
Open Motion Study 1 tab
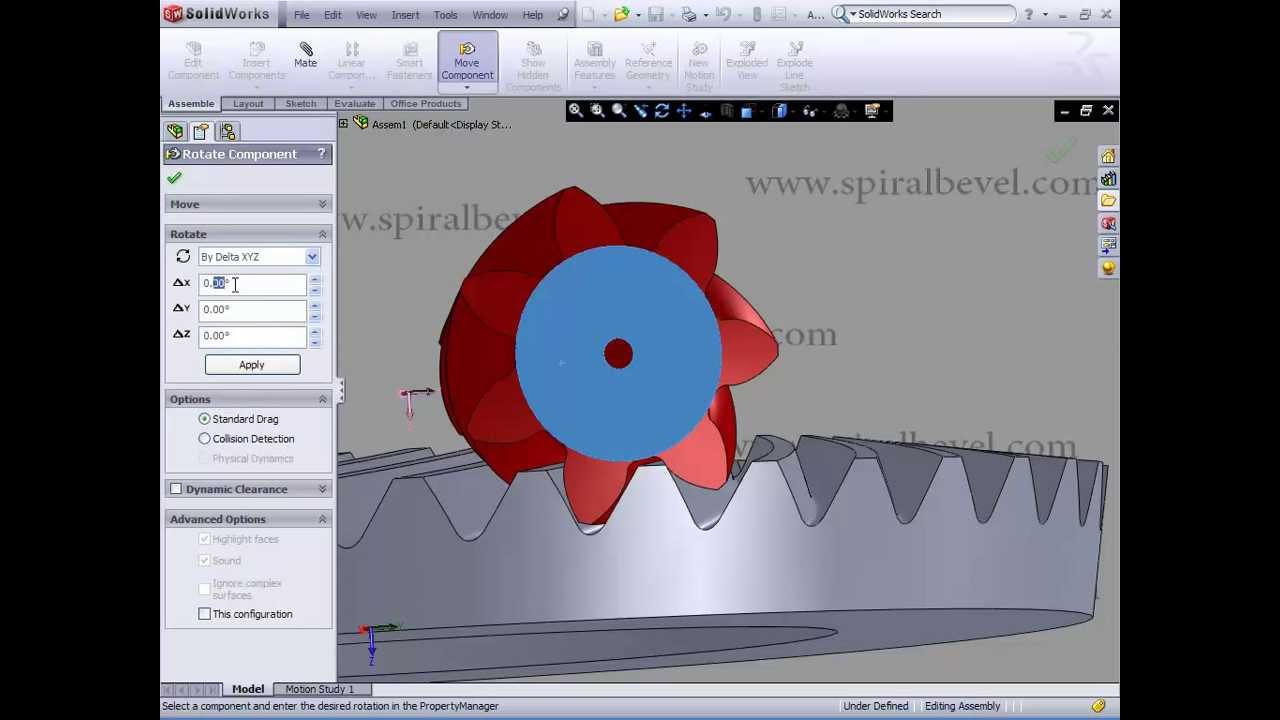pyautogui.click(x=319, y=689)
